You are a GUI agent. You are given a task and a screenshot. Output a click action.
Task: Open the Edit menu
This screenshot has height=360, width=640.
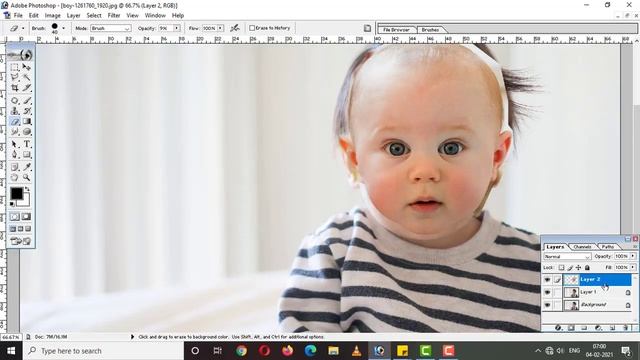33,16
